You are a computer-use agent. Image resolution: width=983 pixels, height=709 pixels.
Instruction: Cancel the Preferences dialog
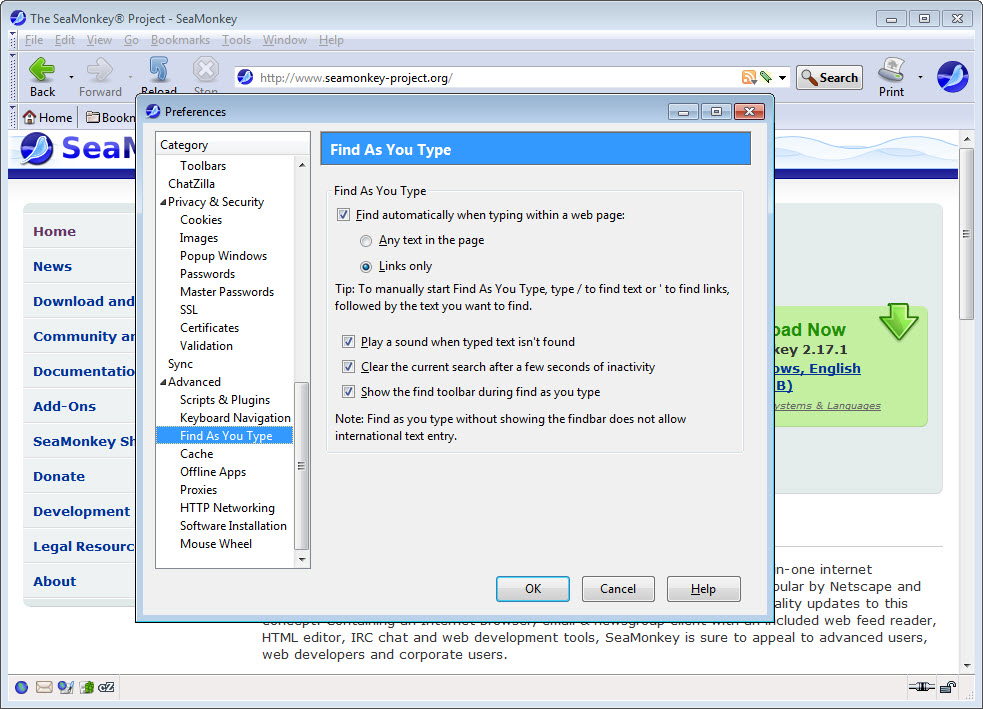click(618, 589)
